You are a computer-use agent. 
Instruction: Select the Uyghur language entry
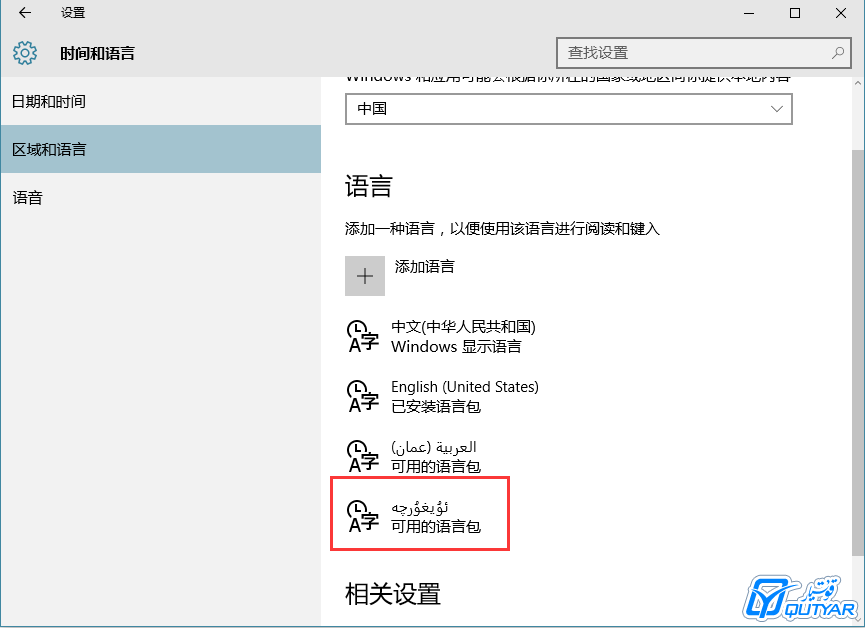coord(414,517)
